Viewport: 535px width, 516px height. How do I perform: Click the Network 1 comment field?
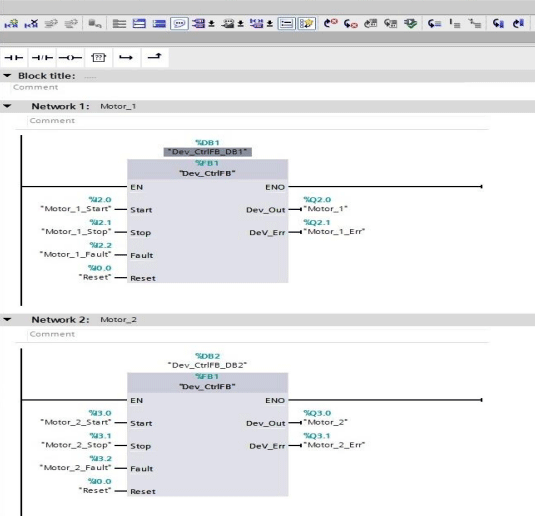pyautogui.click(x=258, y=120)
